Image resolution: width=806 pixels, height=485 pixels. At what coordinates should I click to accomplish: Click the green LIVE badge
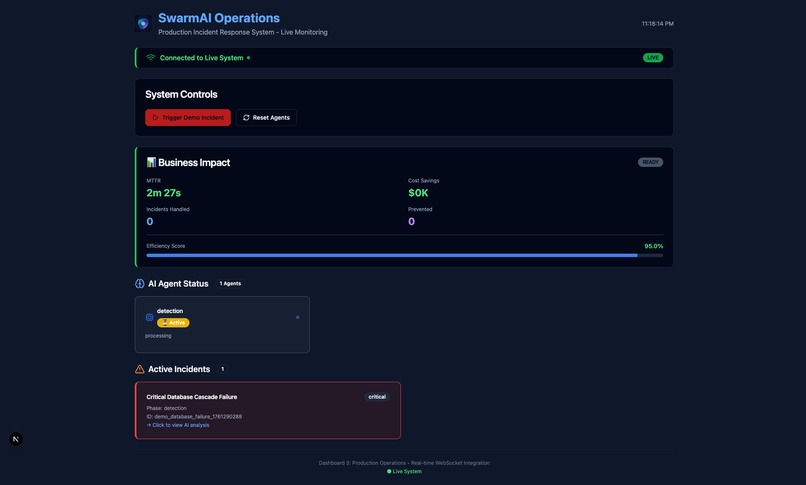652,58
